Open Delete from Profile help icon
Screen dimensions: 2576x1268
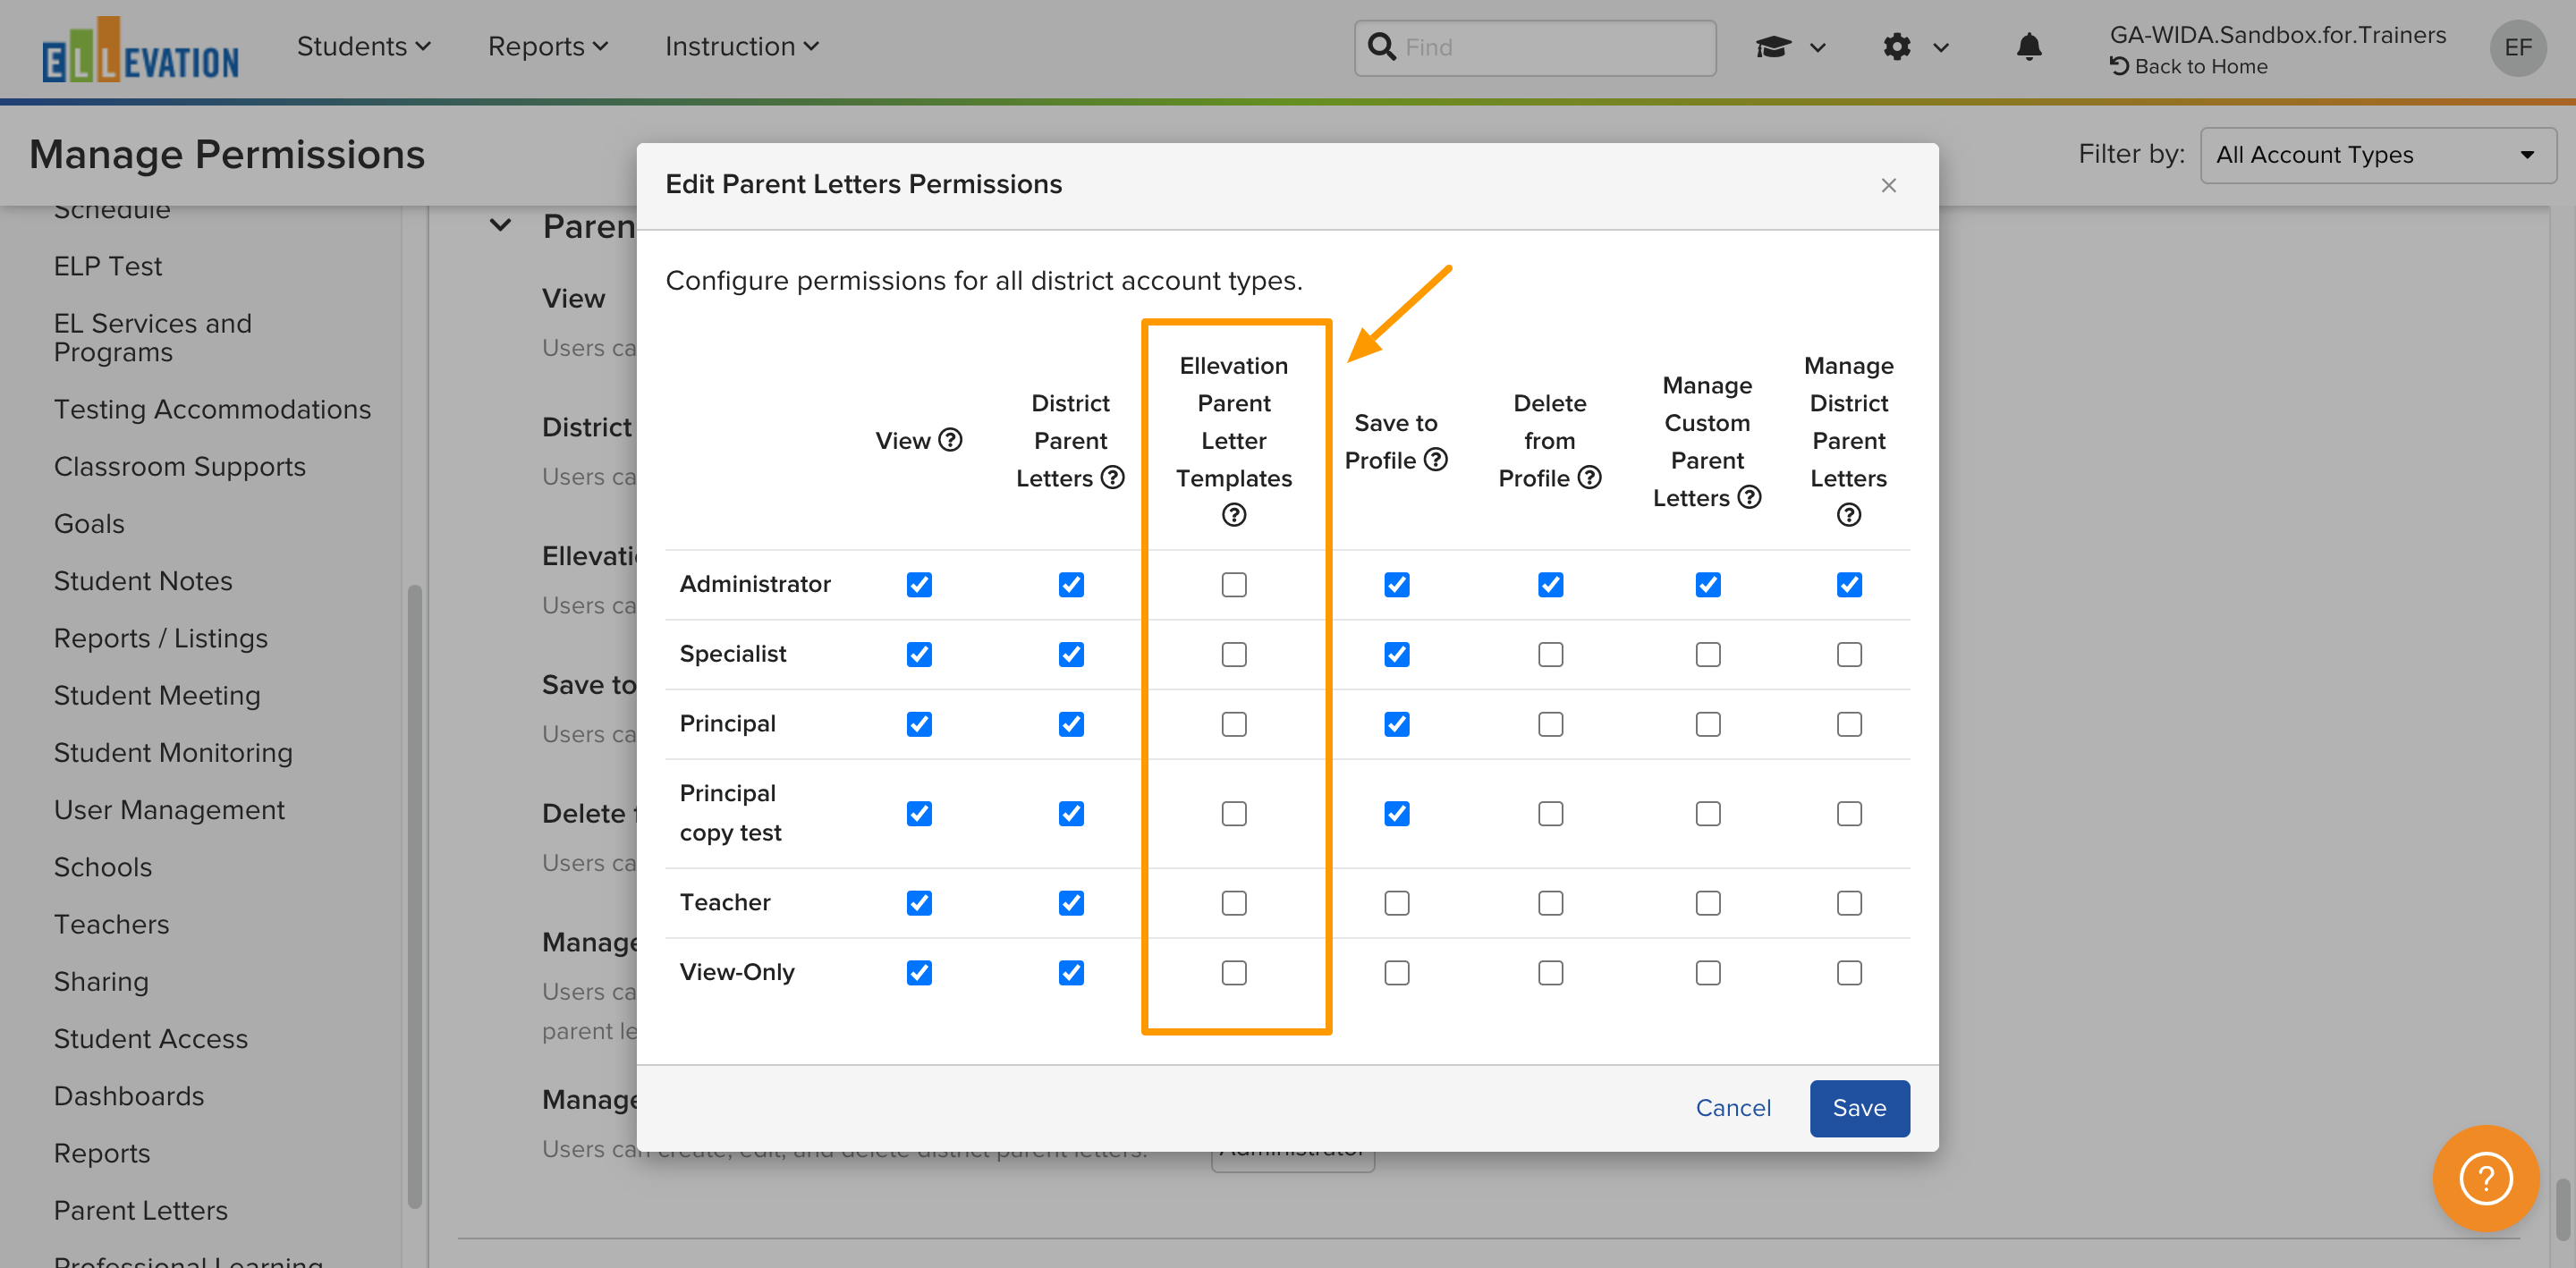(1589, 478)
